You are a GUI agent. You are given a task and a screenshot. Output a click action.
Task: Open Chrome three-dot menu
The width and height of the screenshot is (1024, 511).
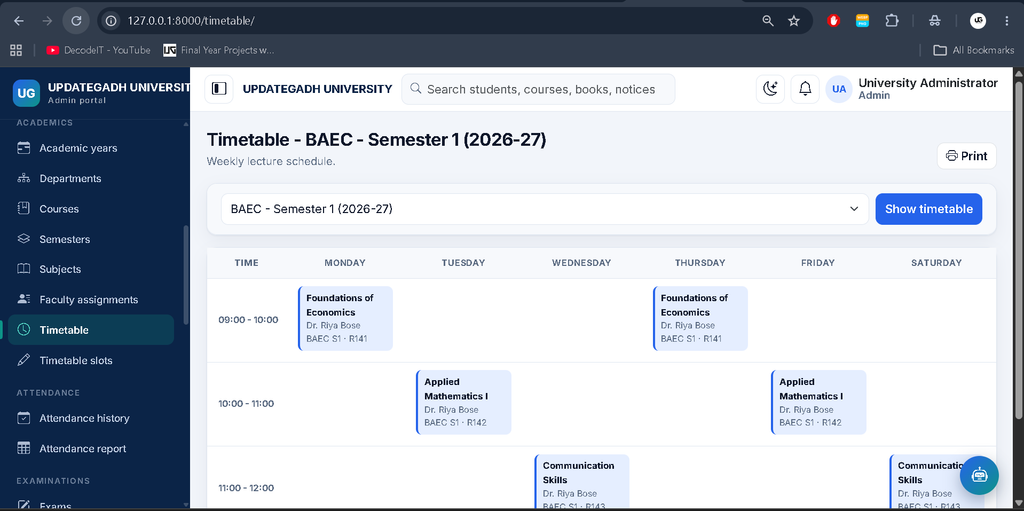(1006, 21)
